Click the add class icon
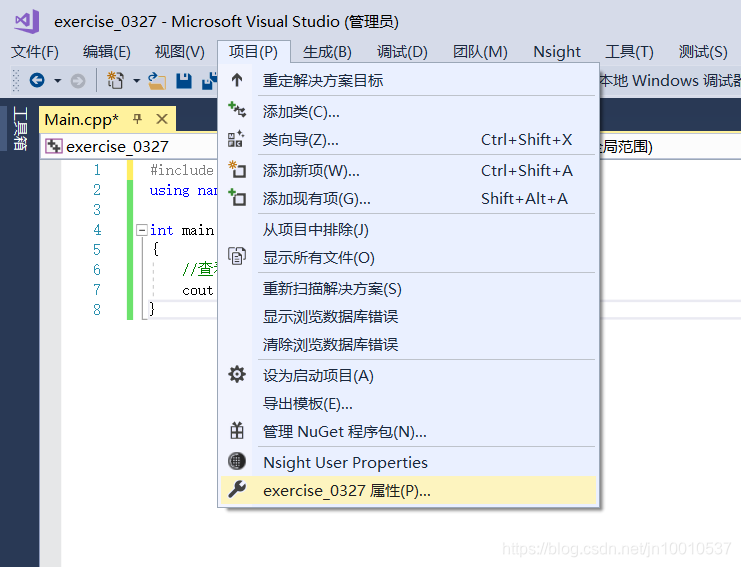 tap(237, 110)
